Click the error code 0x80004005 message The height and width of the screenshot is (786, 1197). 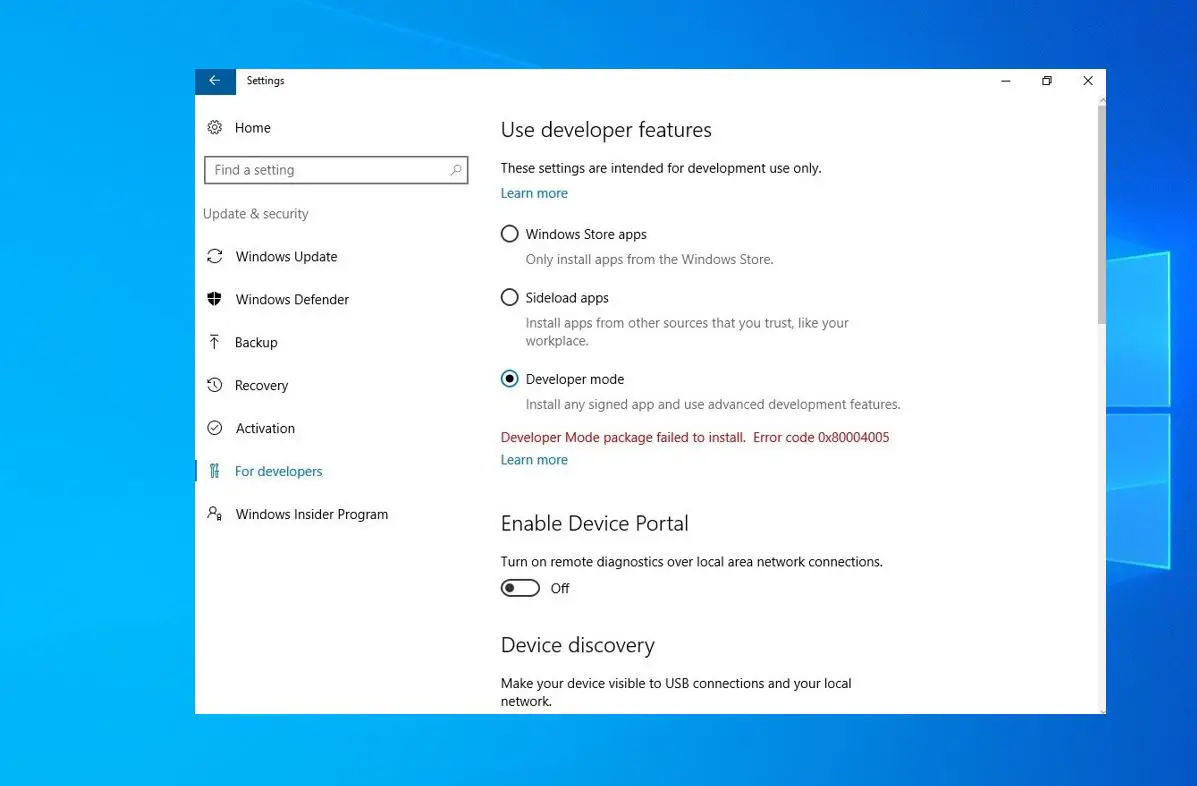[695, 437]
